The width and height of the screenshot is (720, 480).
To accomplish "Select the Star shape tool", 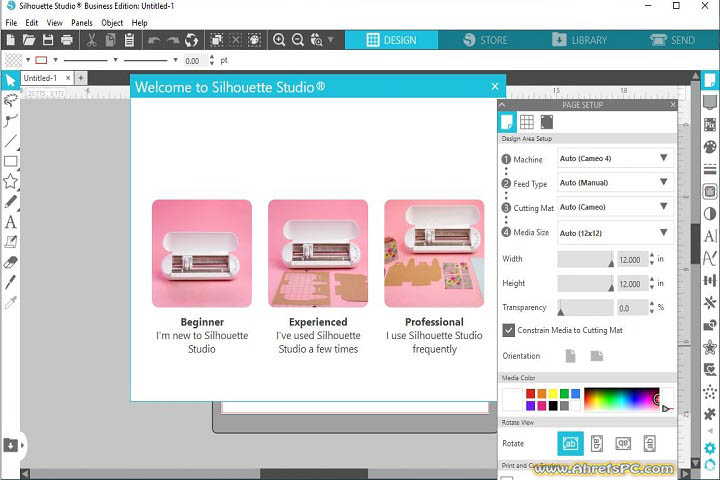I will [x=10, y=181].
